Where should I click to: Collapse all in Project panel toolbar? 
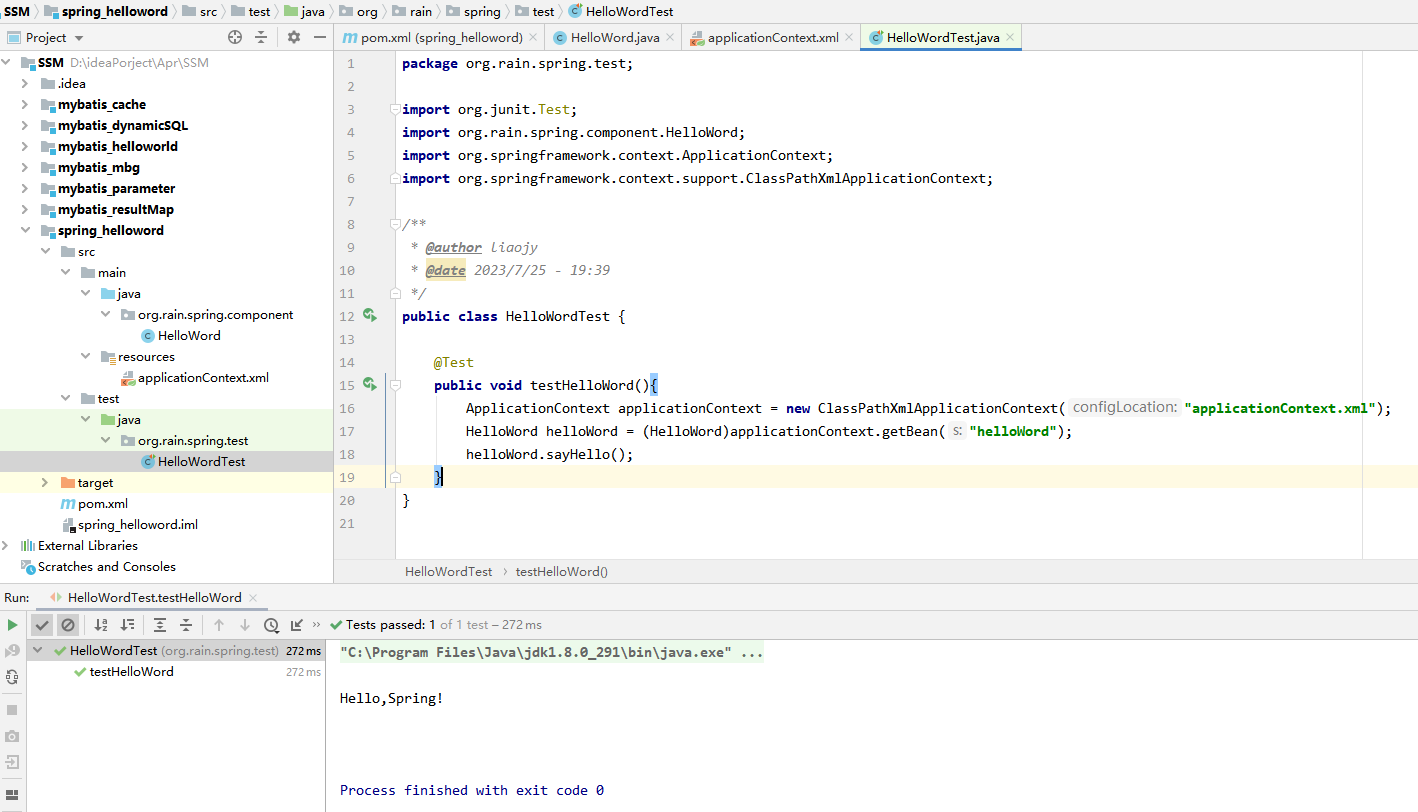[261, 37]
